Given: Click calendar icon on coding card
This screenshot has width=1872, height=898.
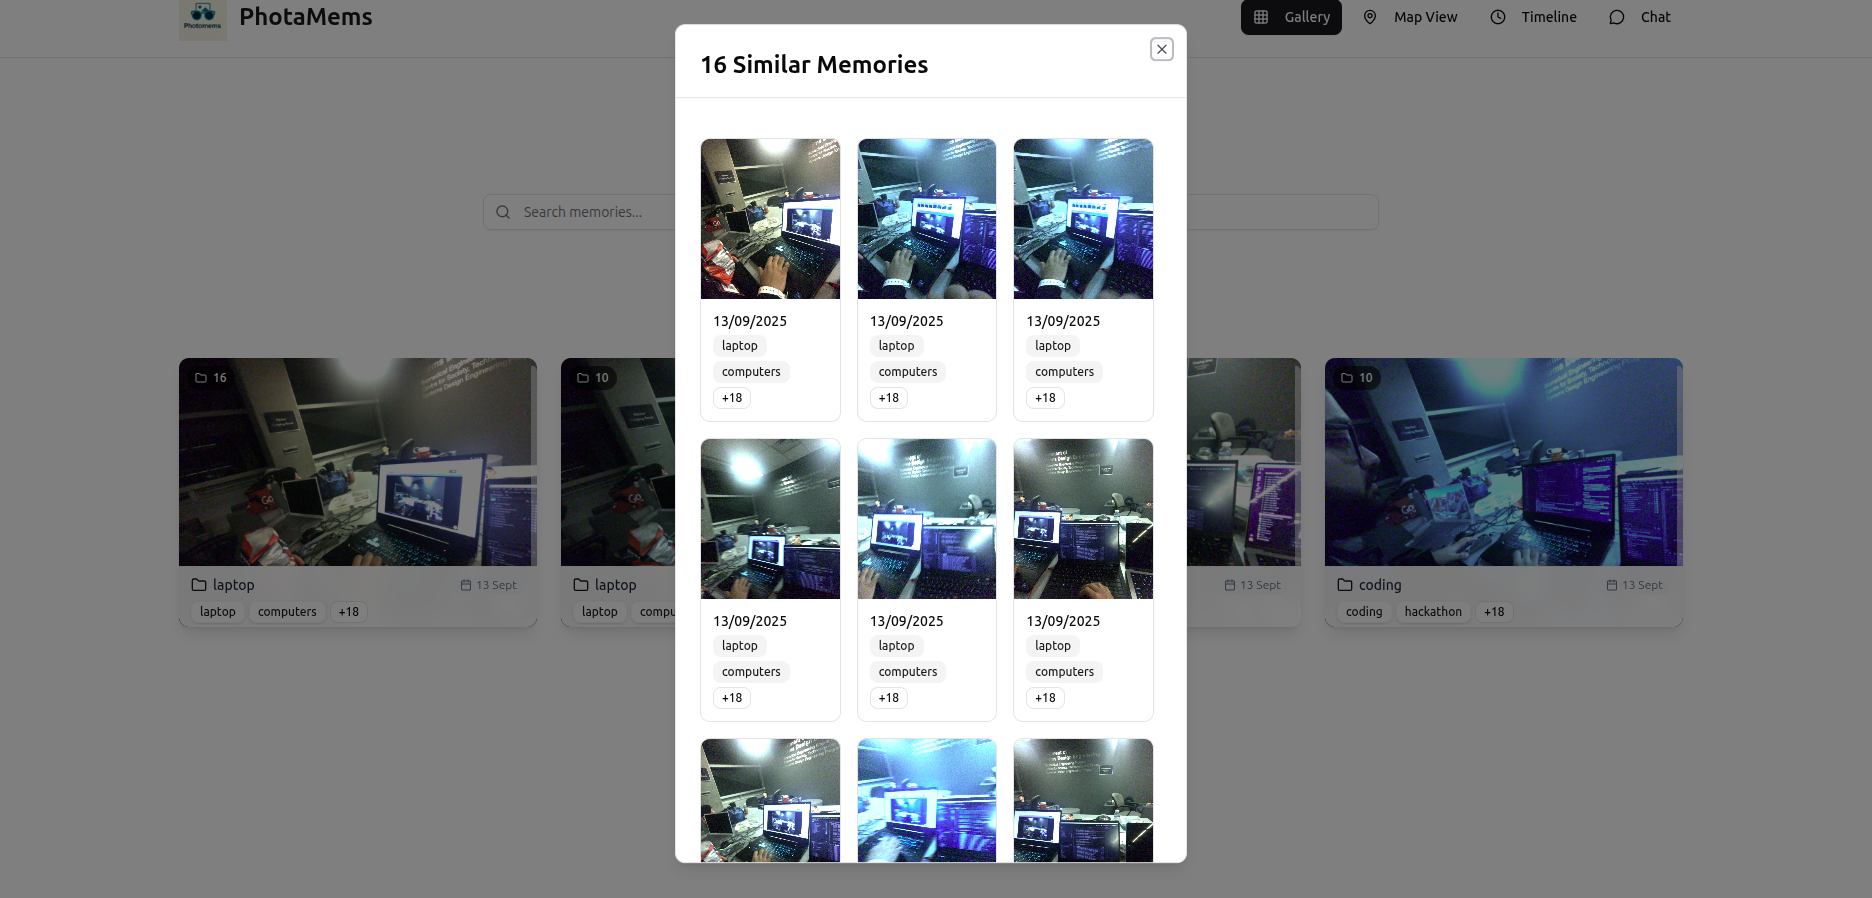Looking at the screenshot, I should coord(1612,585).
